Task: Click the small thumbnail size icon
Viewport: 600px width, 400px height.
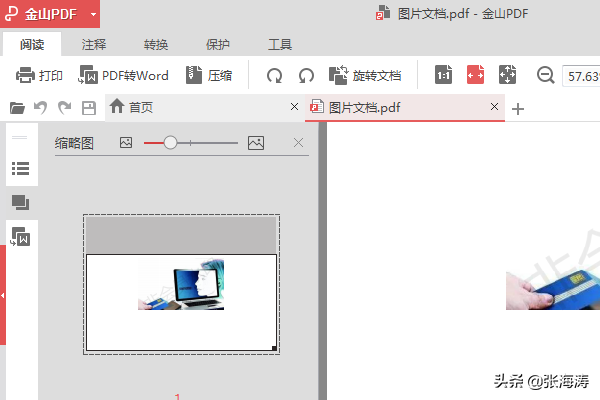Action: click(x=126, y=143)
